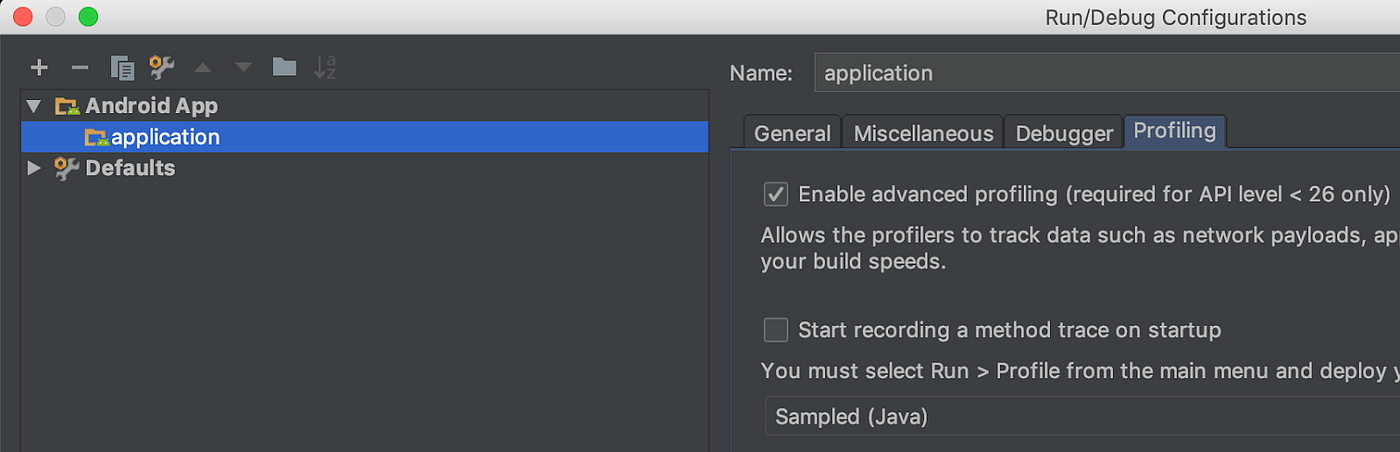Open Edit Defaults wrench icon
The width and height of the screenshot is (1400, 452).
[x=162, y=68]
